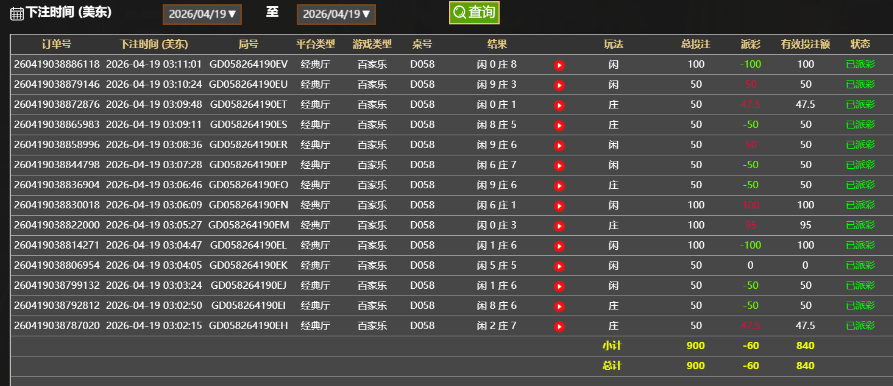Play replay for round GD058264190EK

[x=559, y=266]
